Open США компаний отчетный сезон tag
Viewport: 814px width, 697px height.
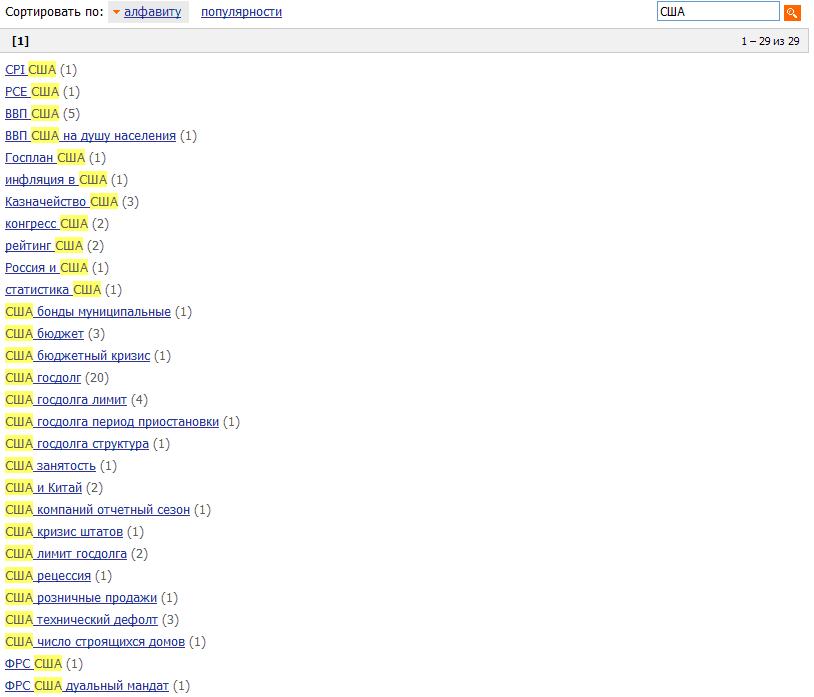click(97, 510)
